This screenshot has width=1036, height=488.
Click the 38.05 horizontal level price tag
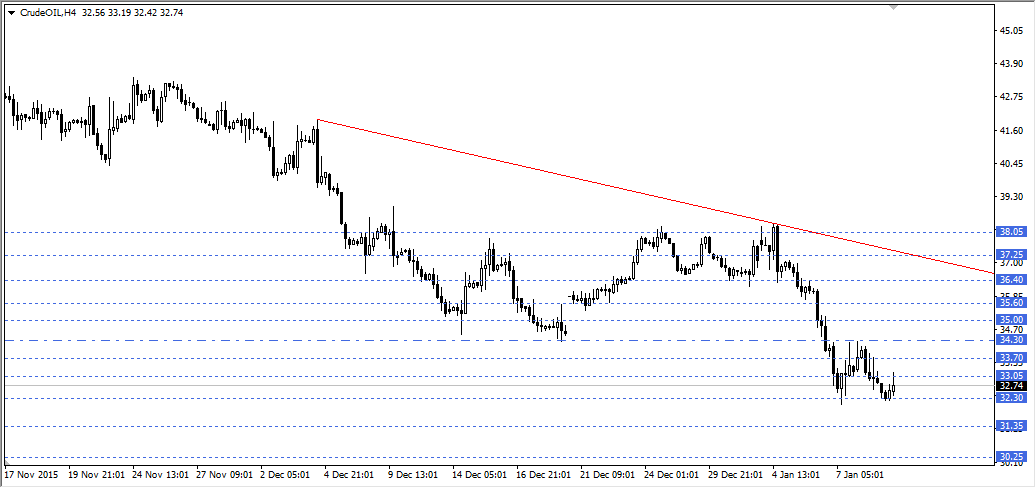click(1011, 232)
